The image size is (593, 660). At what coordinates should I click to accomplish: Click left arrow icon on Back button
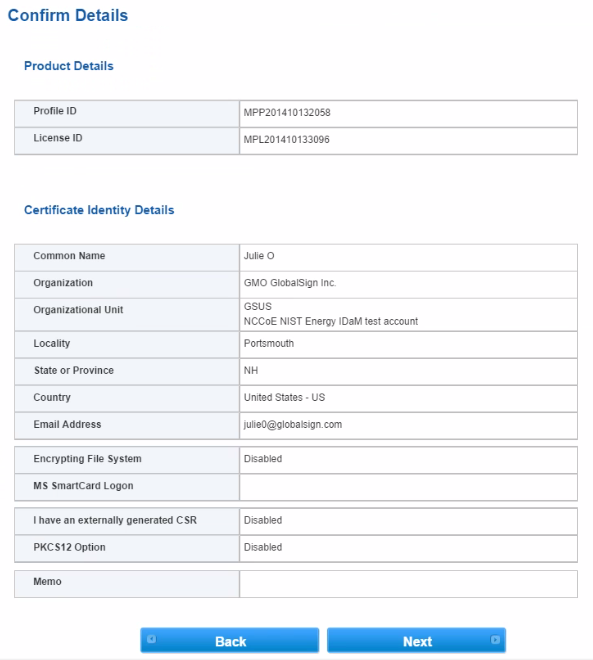click(x=152, y=639)
